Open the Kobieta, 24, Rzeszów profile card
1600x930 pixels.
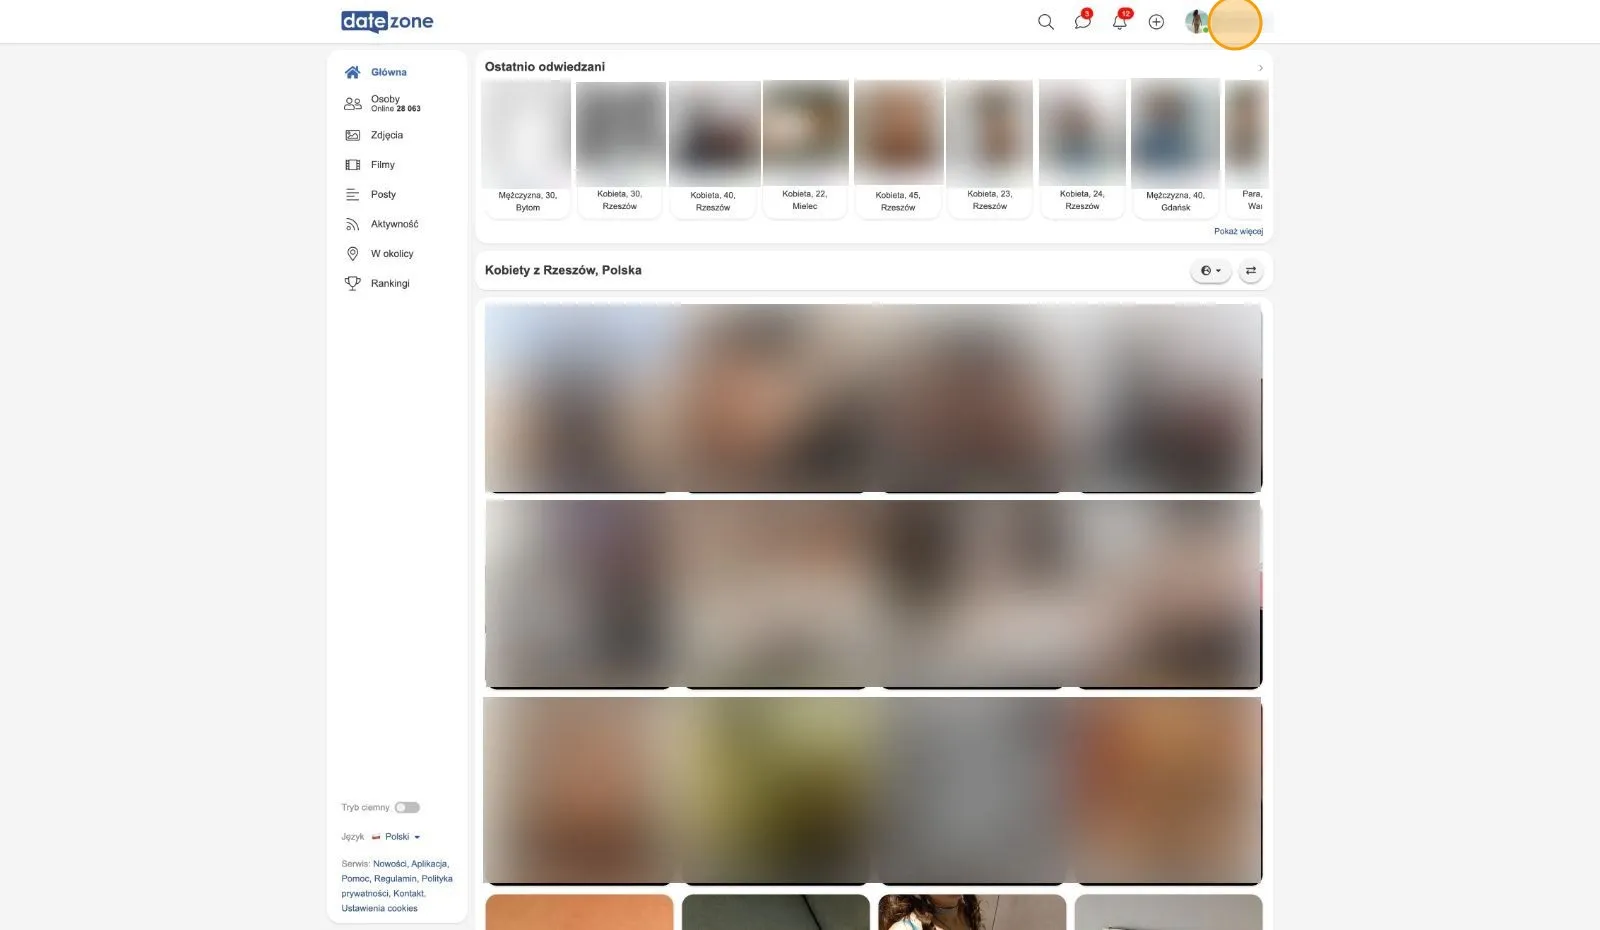pos(1083,148)
